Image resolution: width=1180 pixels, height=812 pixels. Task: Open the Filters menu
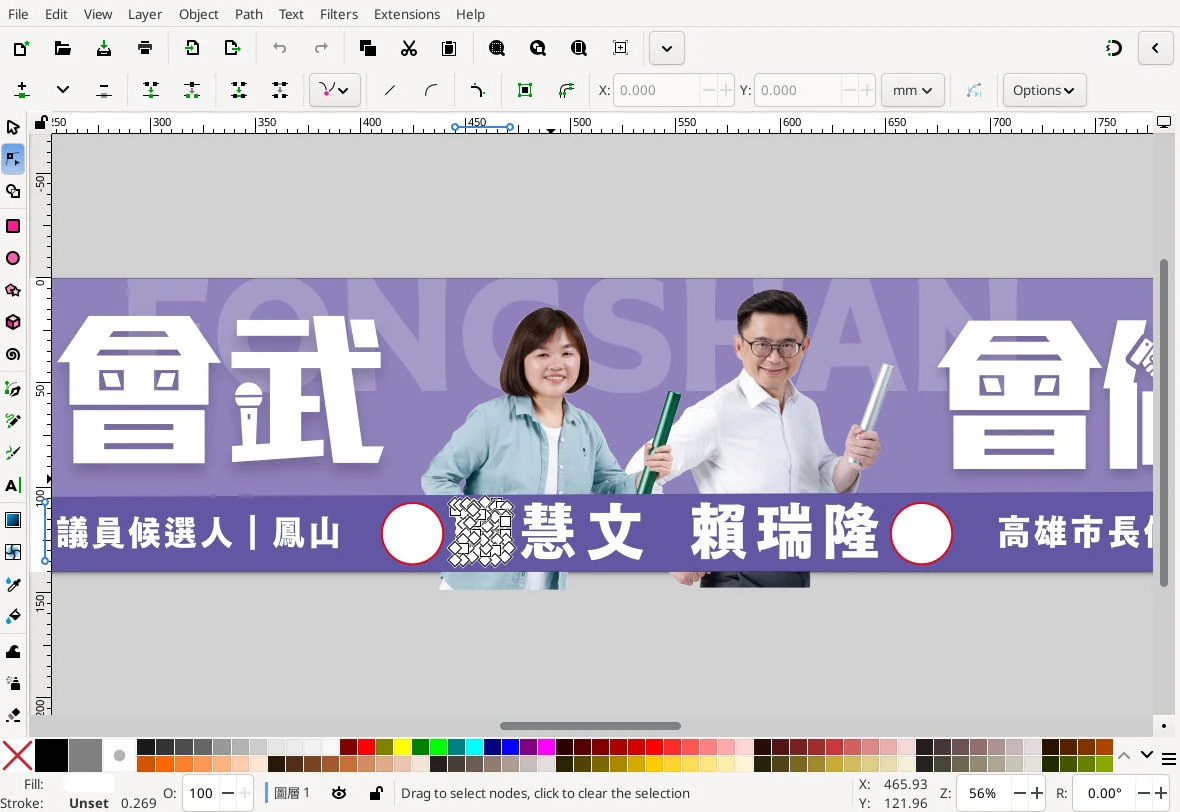(x=339, y=14)
